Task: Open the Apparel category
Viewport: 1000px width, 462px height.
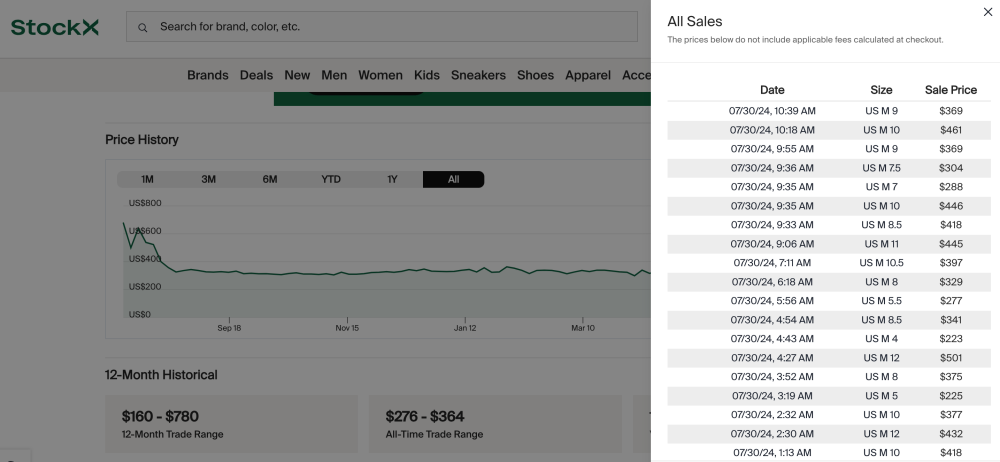Action: click(588, 75)
